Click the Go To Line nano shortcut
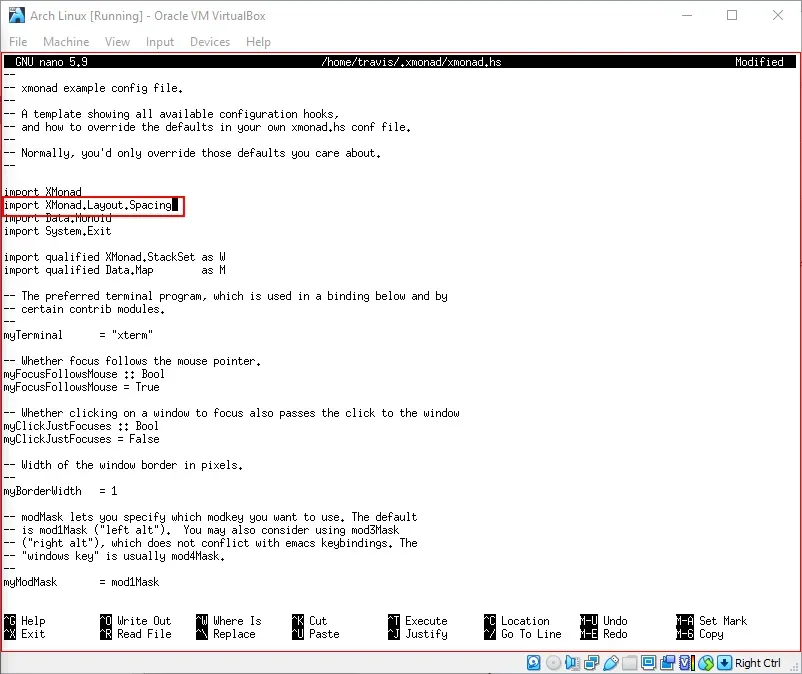This screenshot has width=802, height=674. [530, 632]
